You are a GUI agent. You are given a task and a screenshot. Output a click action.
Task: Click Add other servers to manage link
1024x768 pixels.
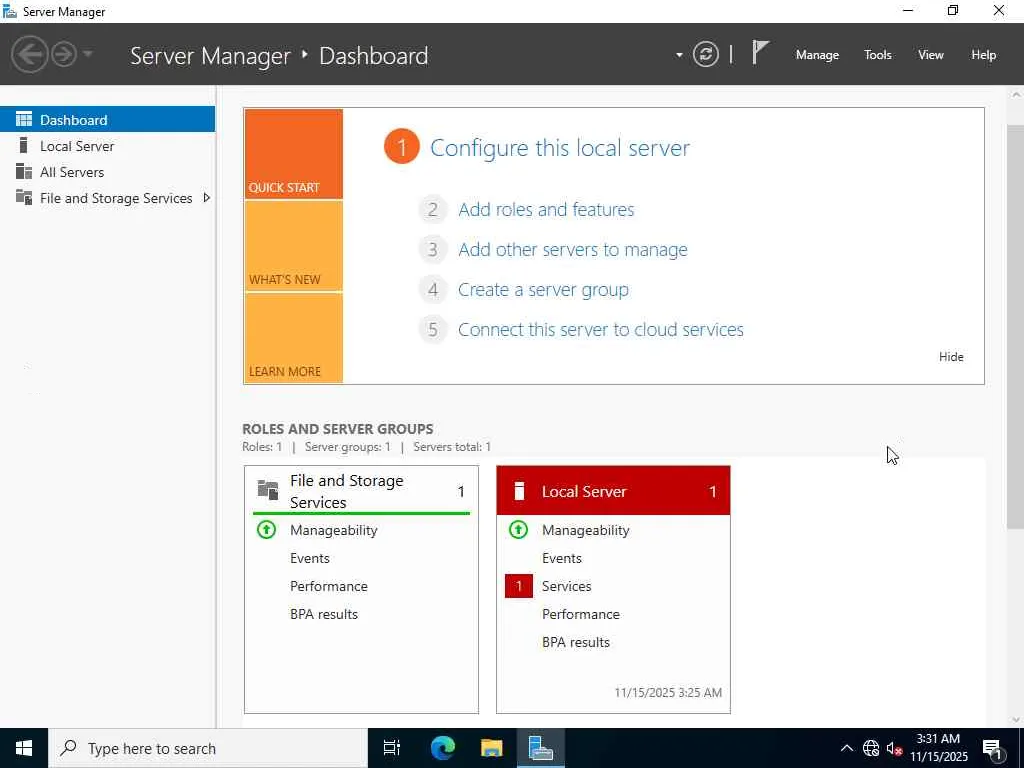pyautogui.click(x=573, y=249)
